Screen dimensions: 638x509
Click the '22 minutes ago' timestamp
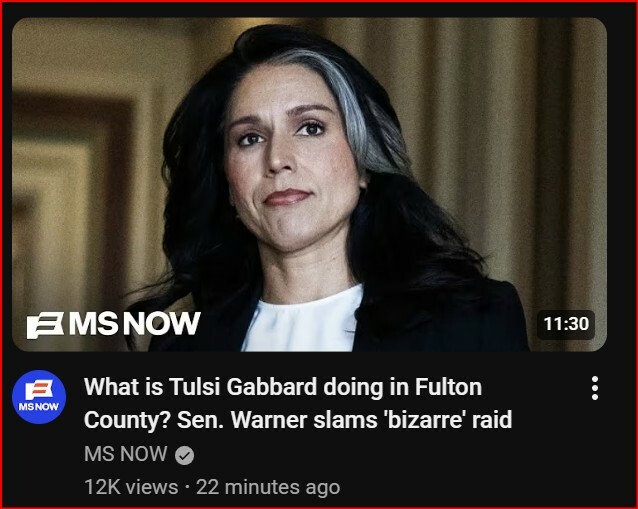tap(268, 487)
